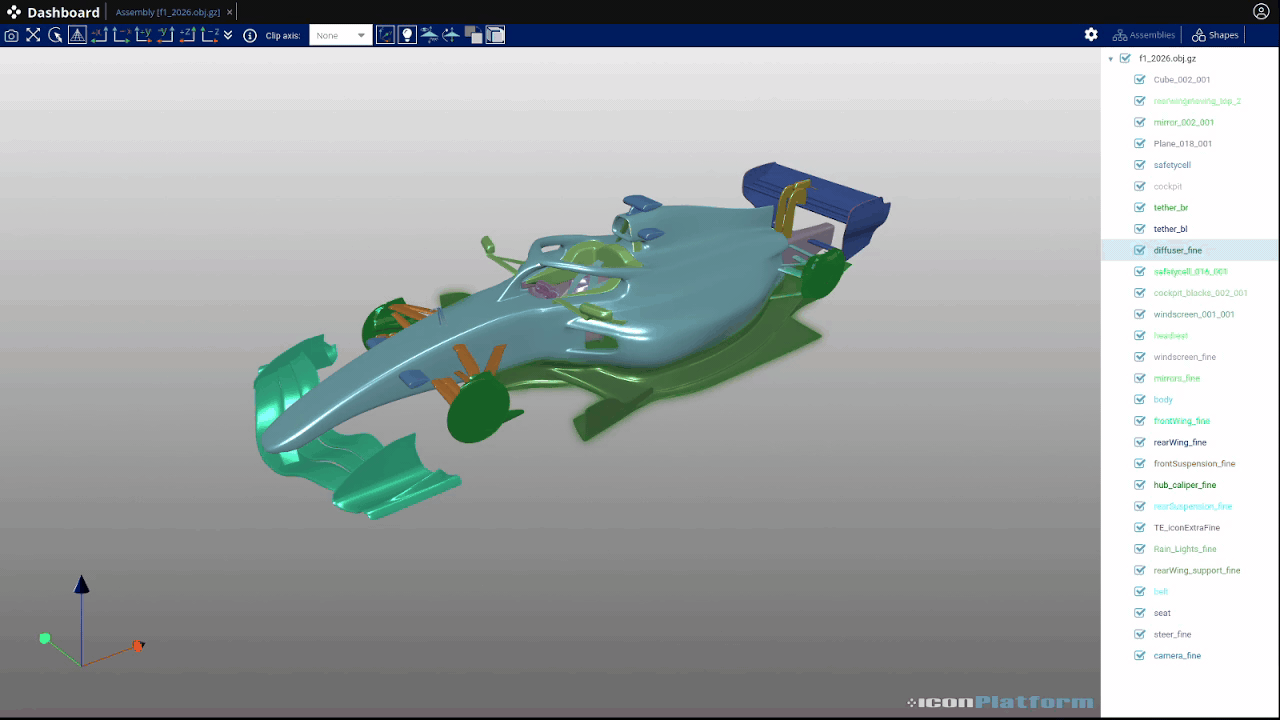Viewport: 1280px width, 720px height.
Task: Click the user account icon
Action: 1261,12
